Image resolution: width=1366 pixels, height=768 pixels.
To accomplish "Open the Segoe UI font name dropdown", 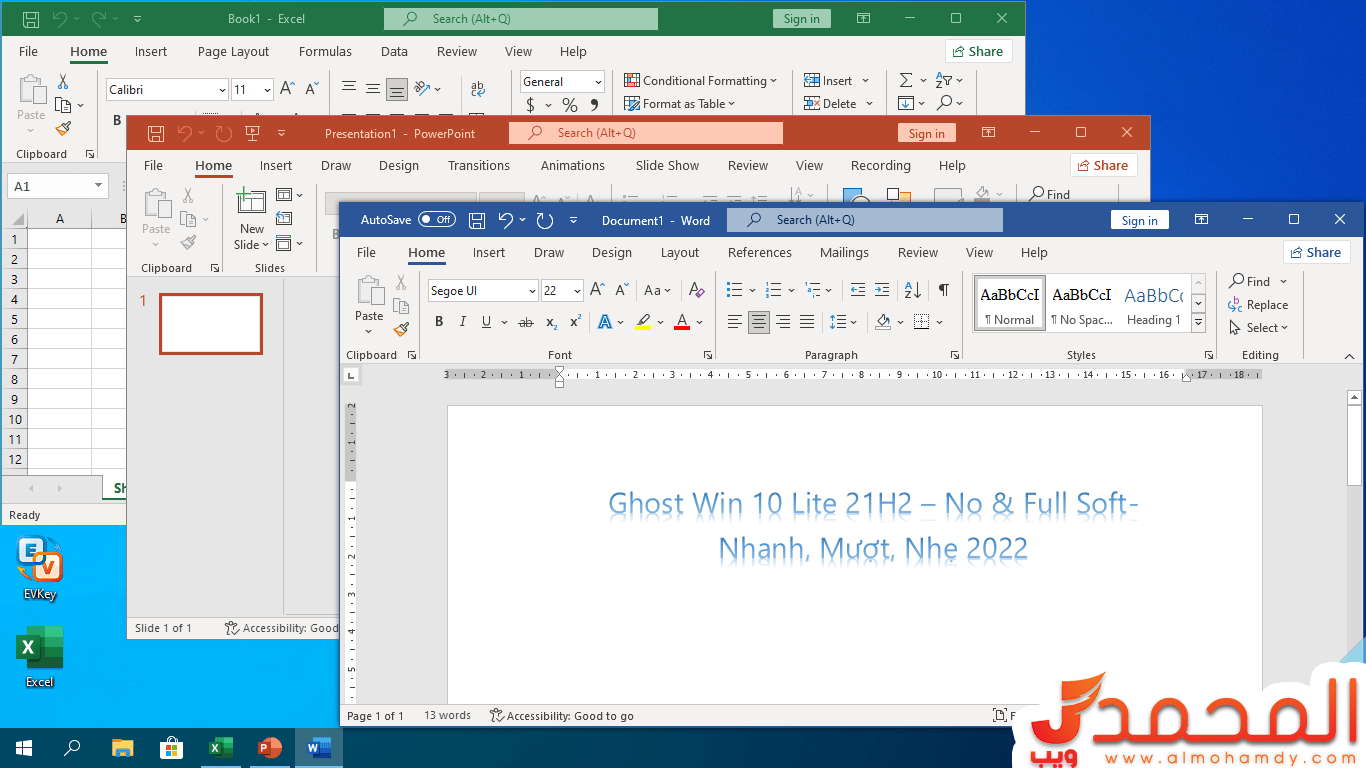I will click(x=532, y=291).
